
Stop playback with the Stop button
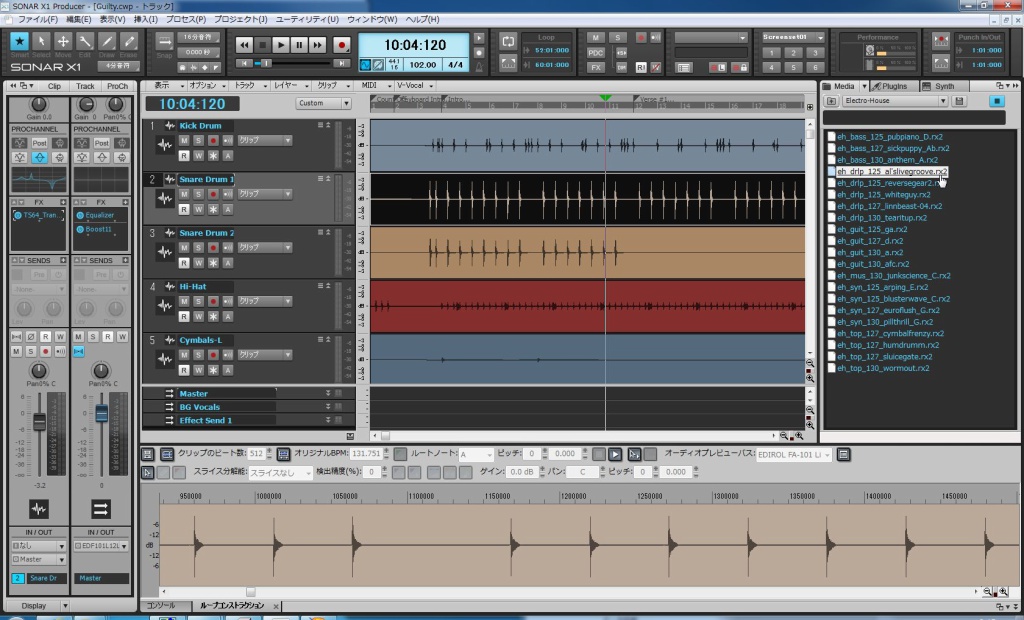263,44
